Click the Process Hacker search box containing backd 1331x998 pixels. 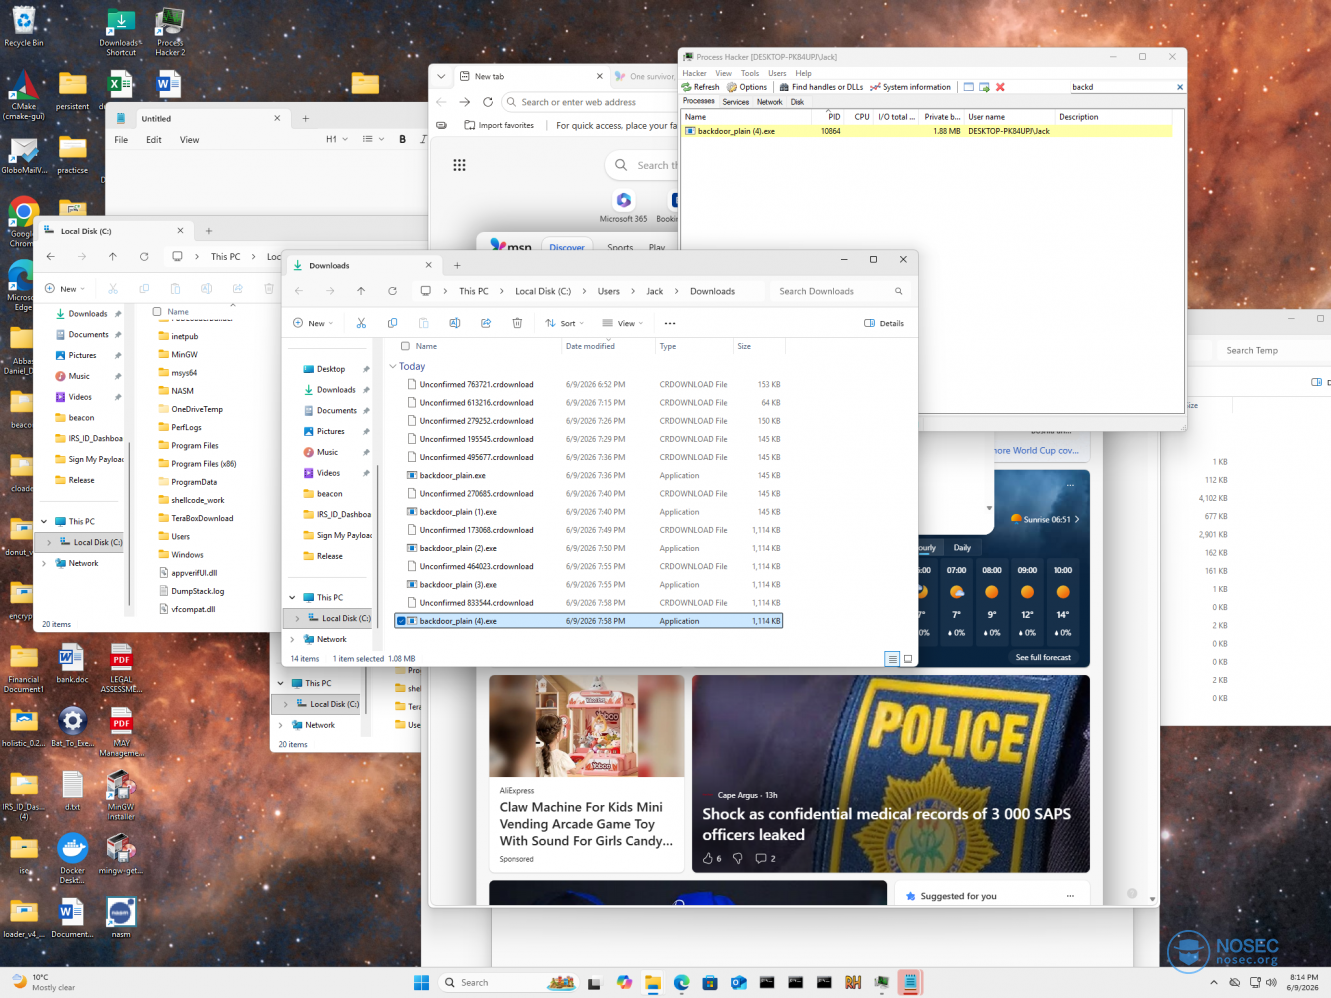coord(1123,87)
